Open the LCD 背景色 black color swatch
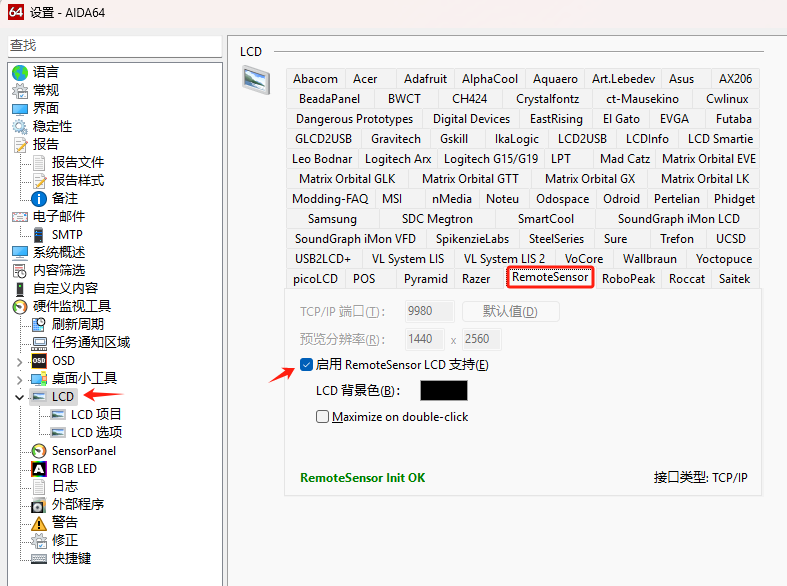 click(x=443, y=391)
